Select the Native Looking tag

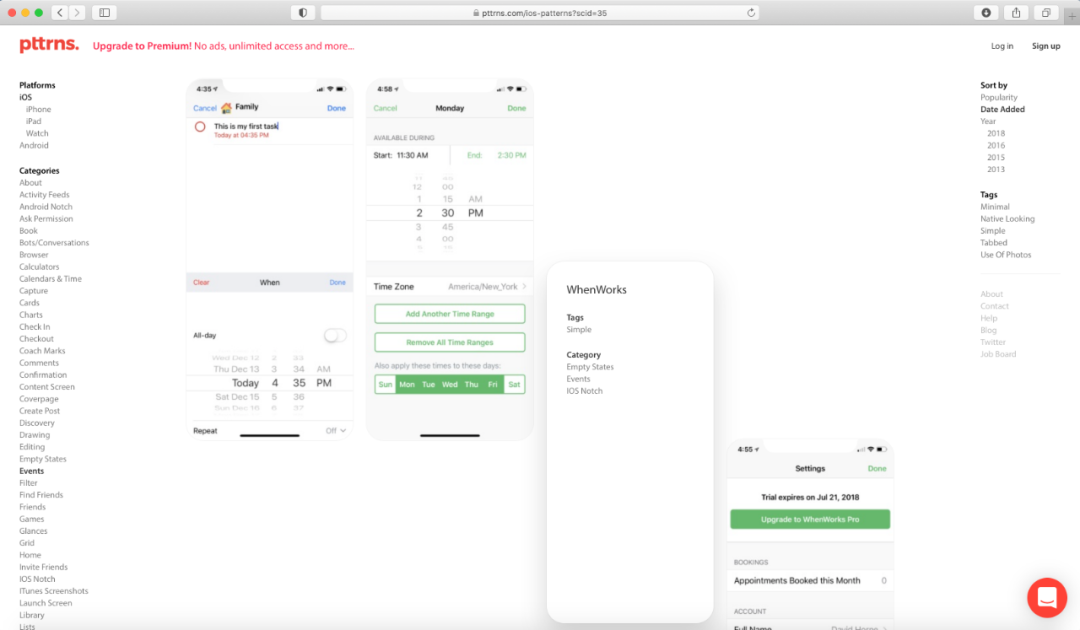(x=1007, y=219)
